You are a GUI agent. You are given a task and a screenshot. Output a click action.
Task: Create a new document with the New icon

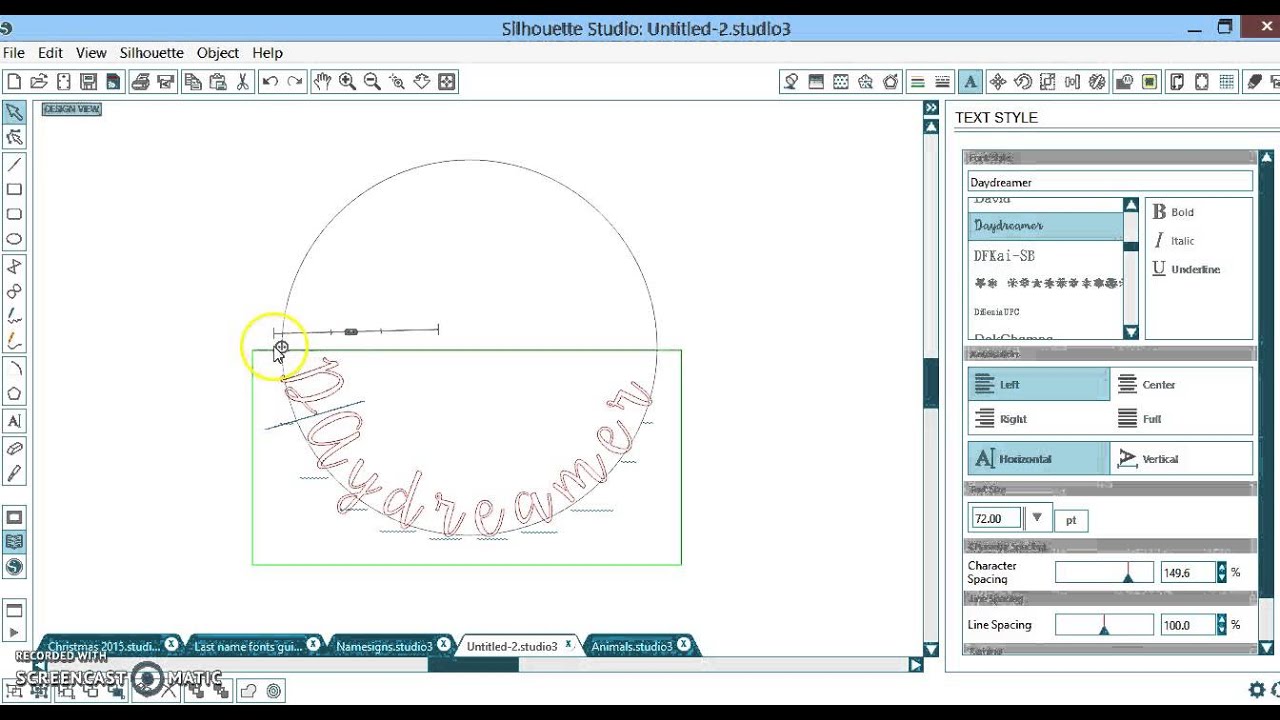[14, 82]
